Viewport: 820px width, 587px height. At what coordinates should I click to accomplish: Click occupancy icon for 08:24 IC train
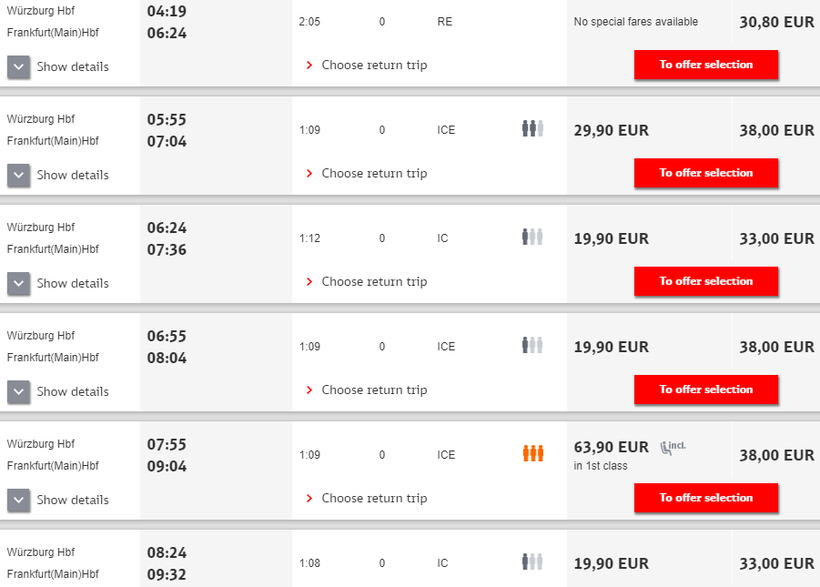click(x=532, y=562)
